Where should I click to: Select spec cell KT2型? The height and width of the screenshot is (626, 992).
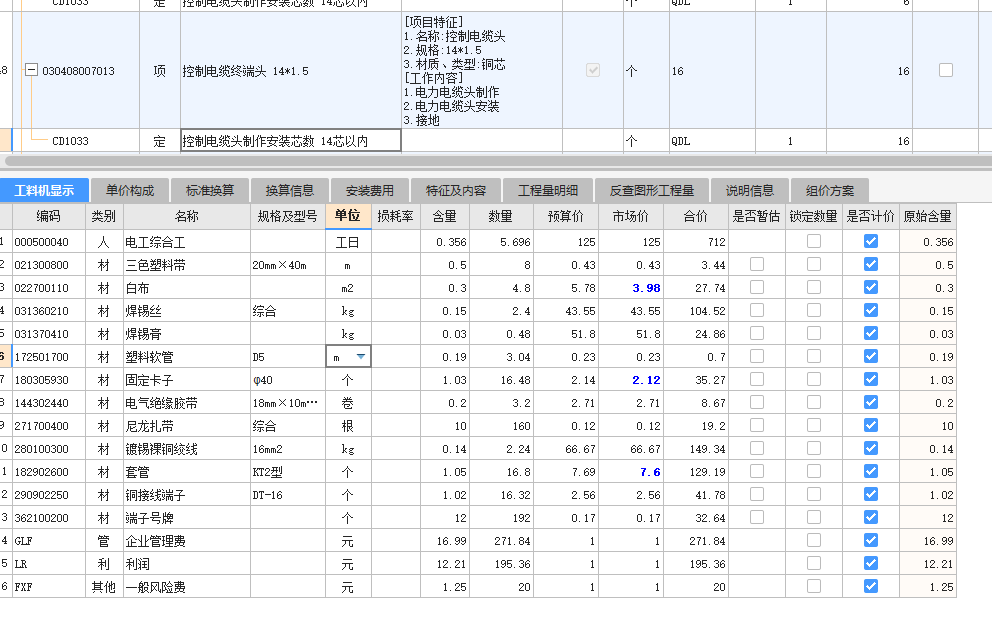[288, 472]
